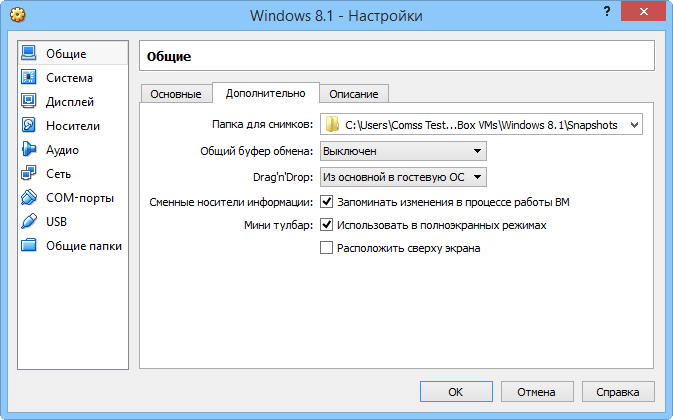The image size is (673, 420).
Task: Click the Общие папки folder icon
Action: point(29,245)
